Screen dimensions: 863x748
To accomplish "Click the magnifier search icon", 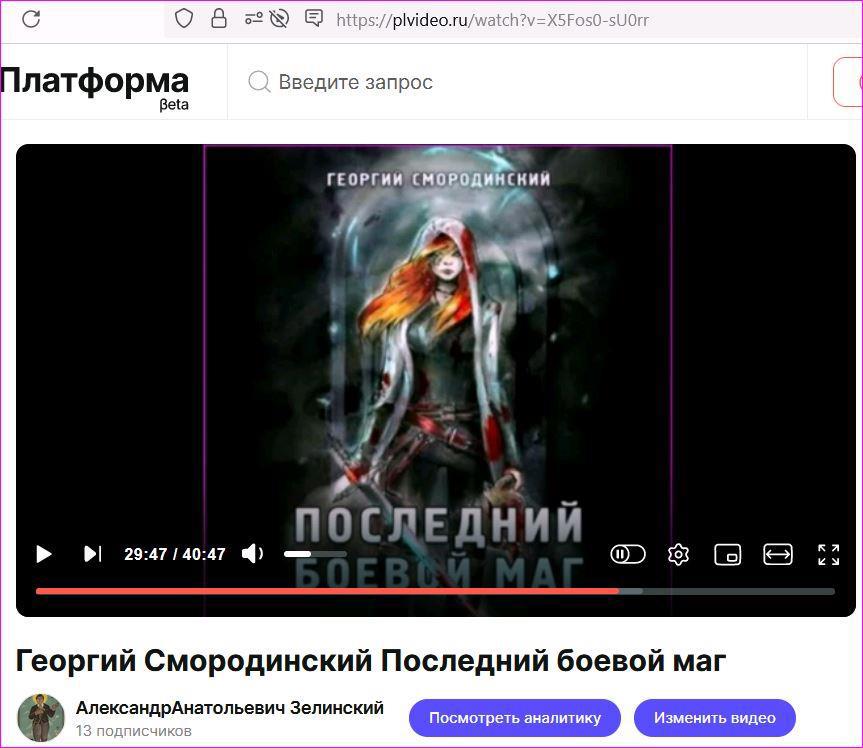I will [x=259, y=81].
